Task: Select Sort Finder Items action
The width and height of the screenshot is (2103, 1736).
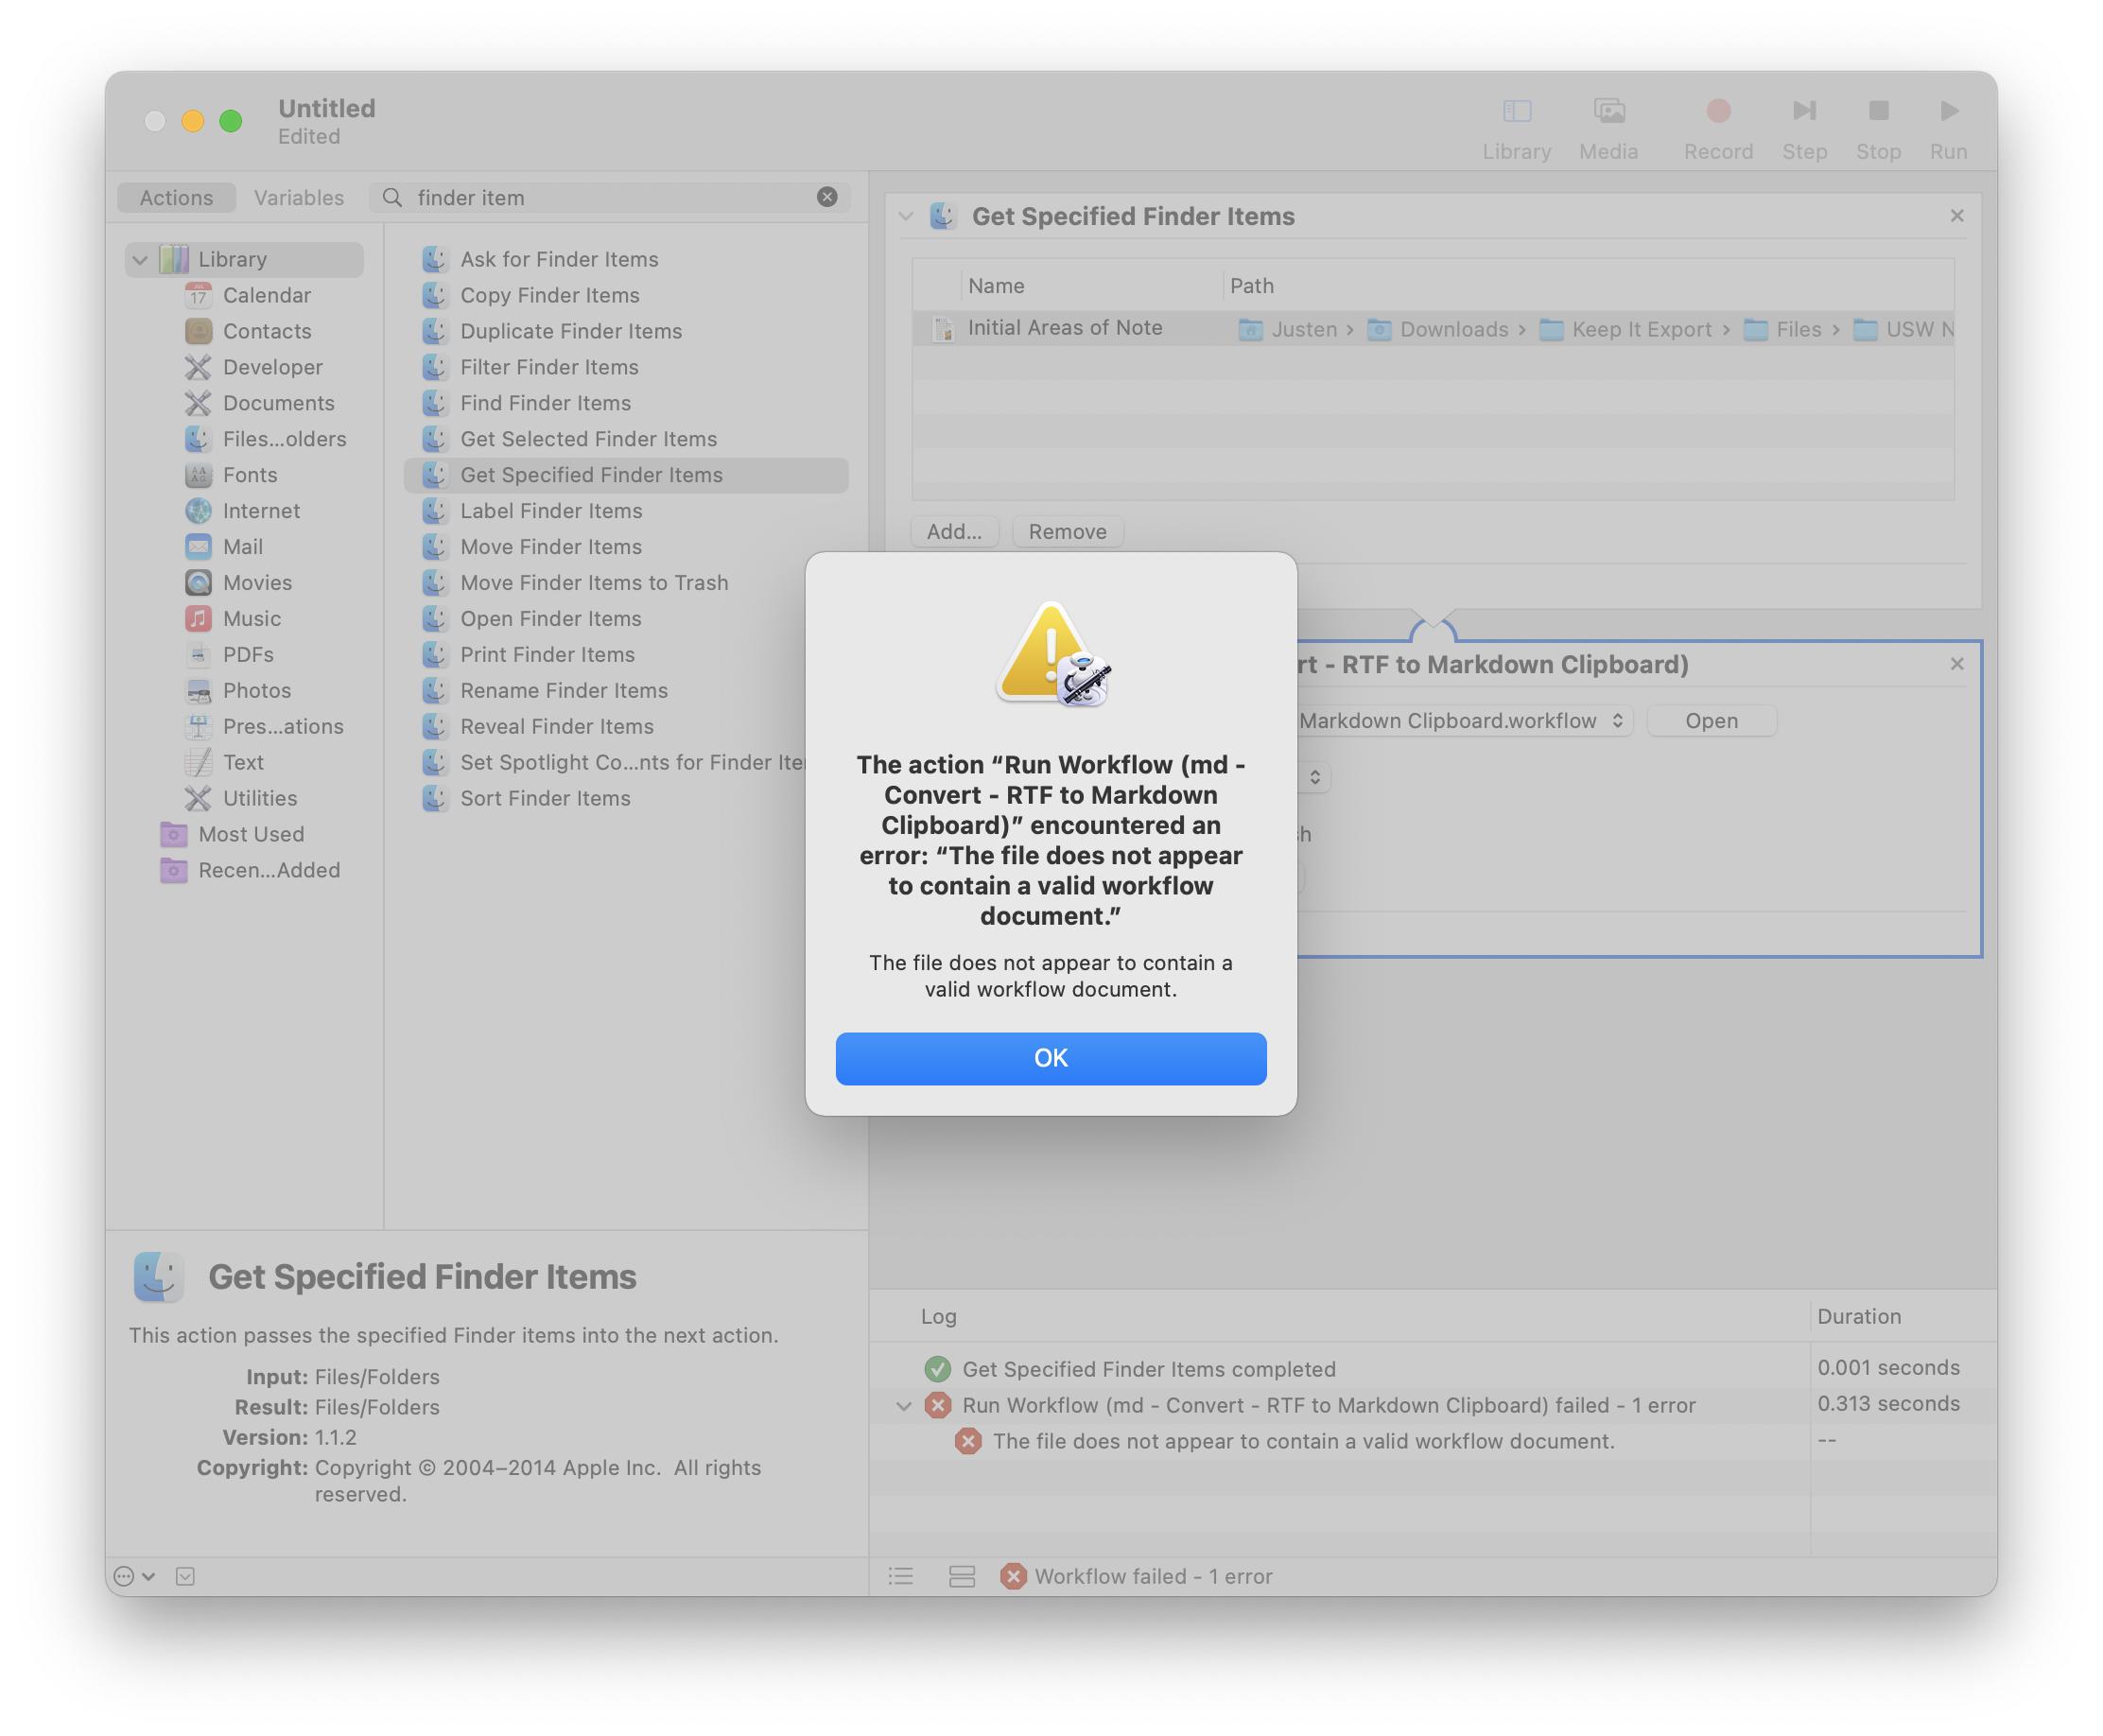Action: 545,800
